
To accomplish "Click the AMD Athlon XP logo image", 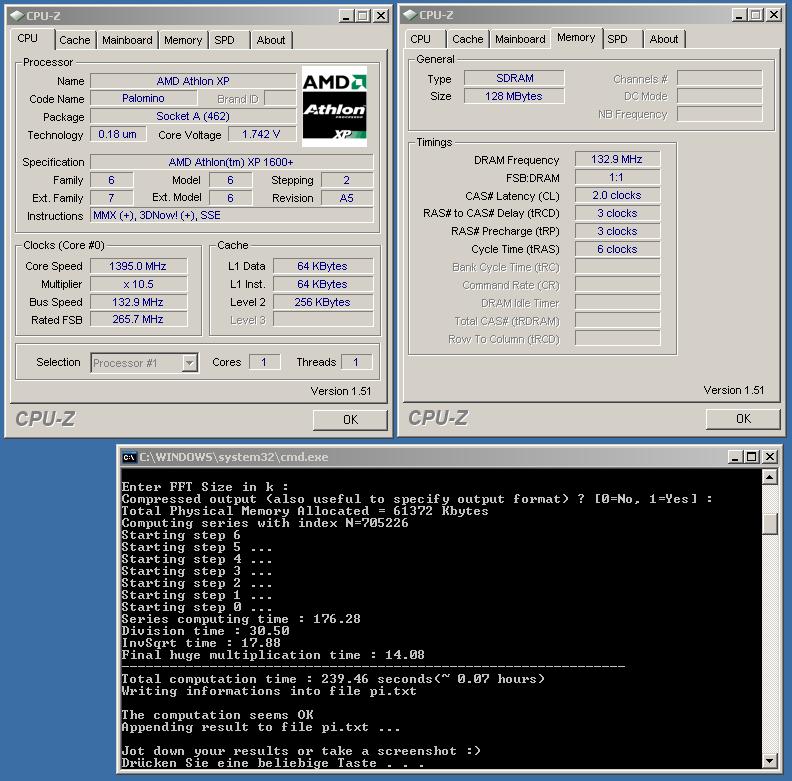I will coord(334,106).
